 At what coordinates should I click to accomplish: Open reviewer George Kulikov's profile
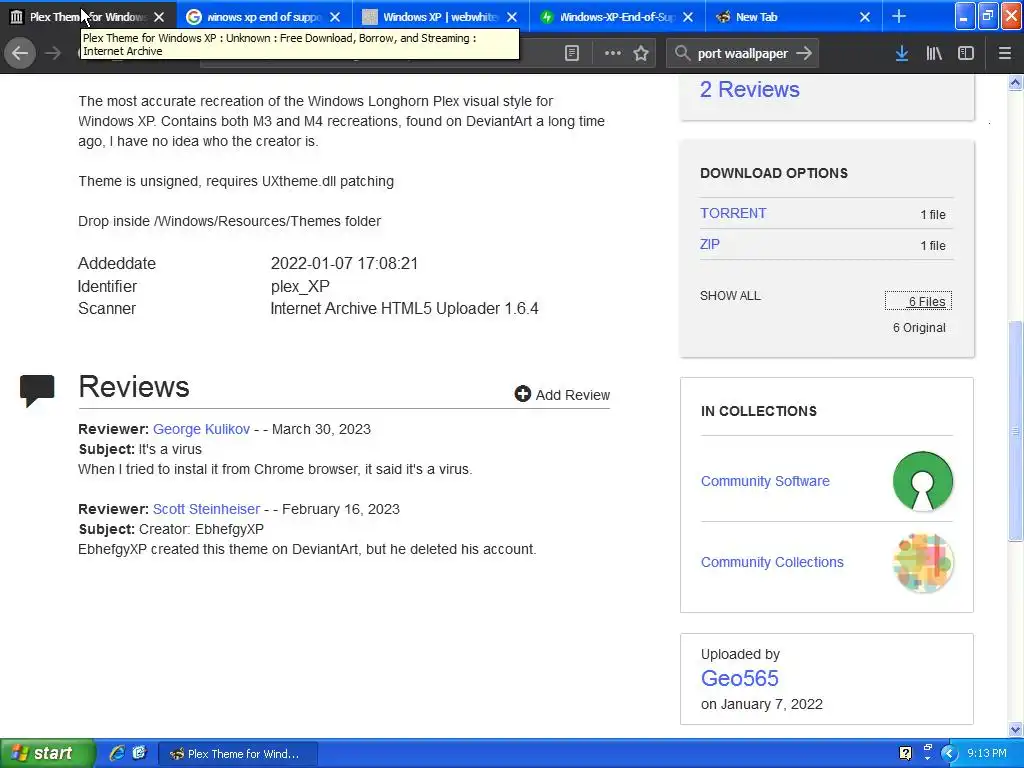(201, 429)
